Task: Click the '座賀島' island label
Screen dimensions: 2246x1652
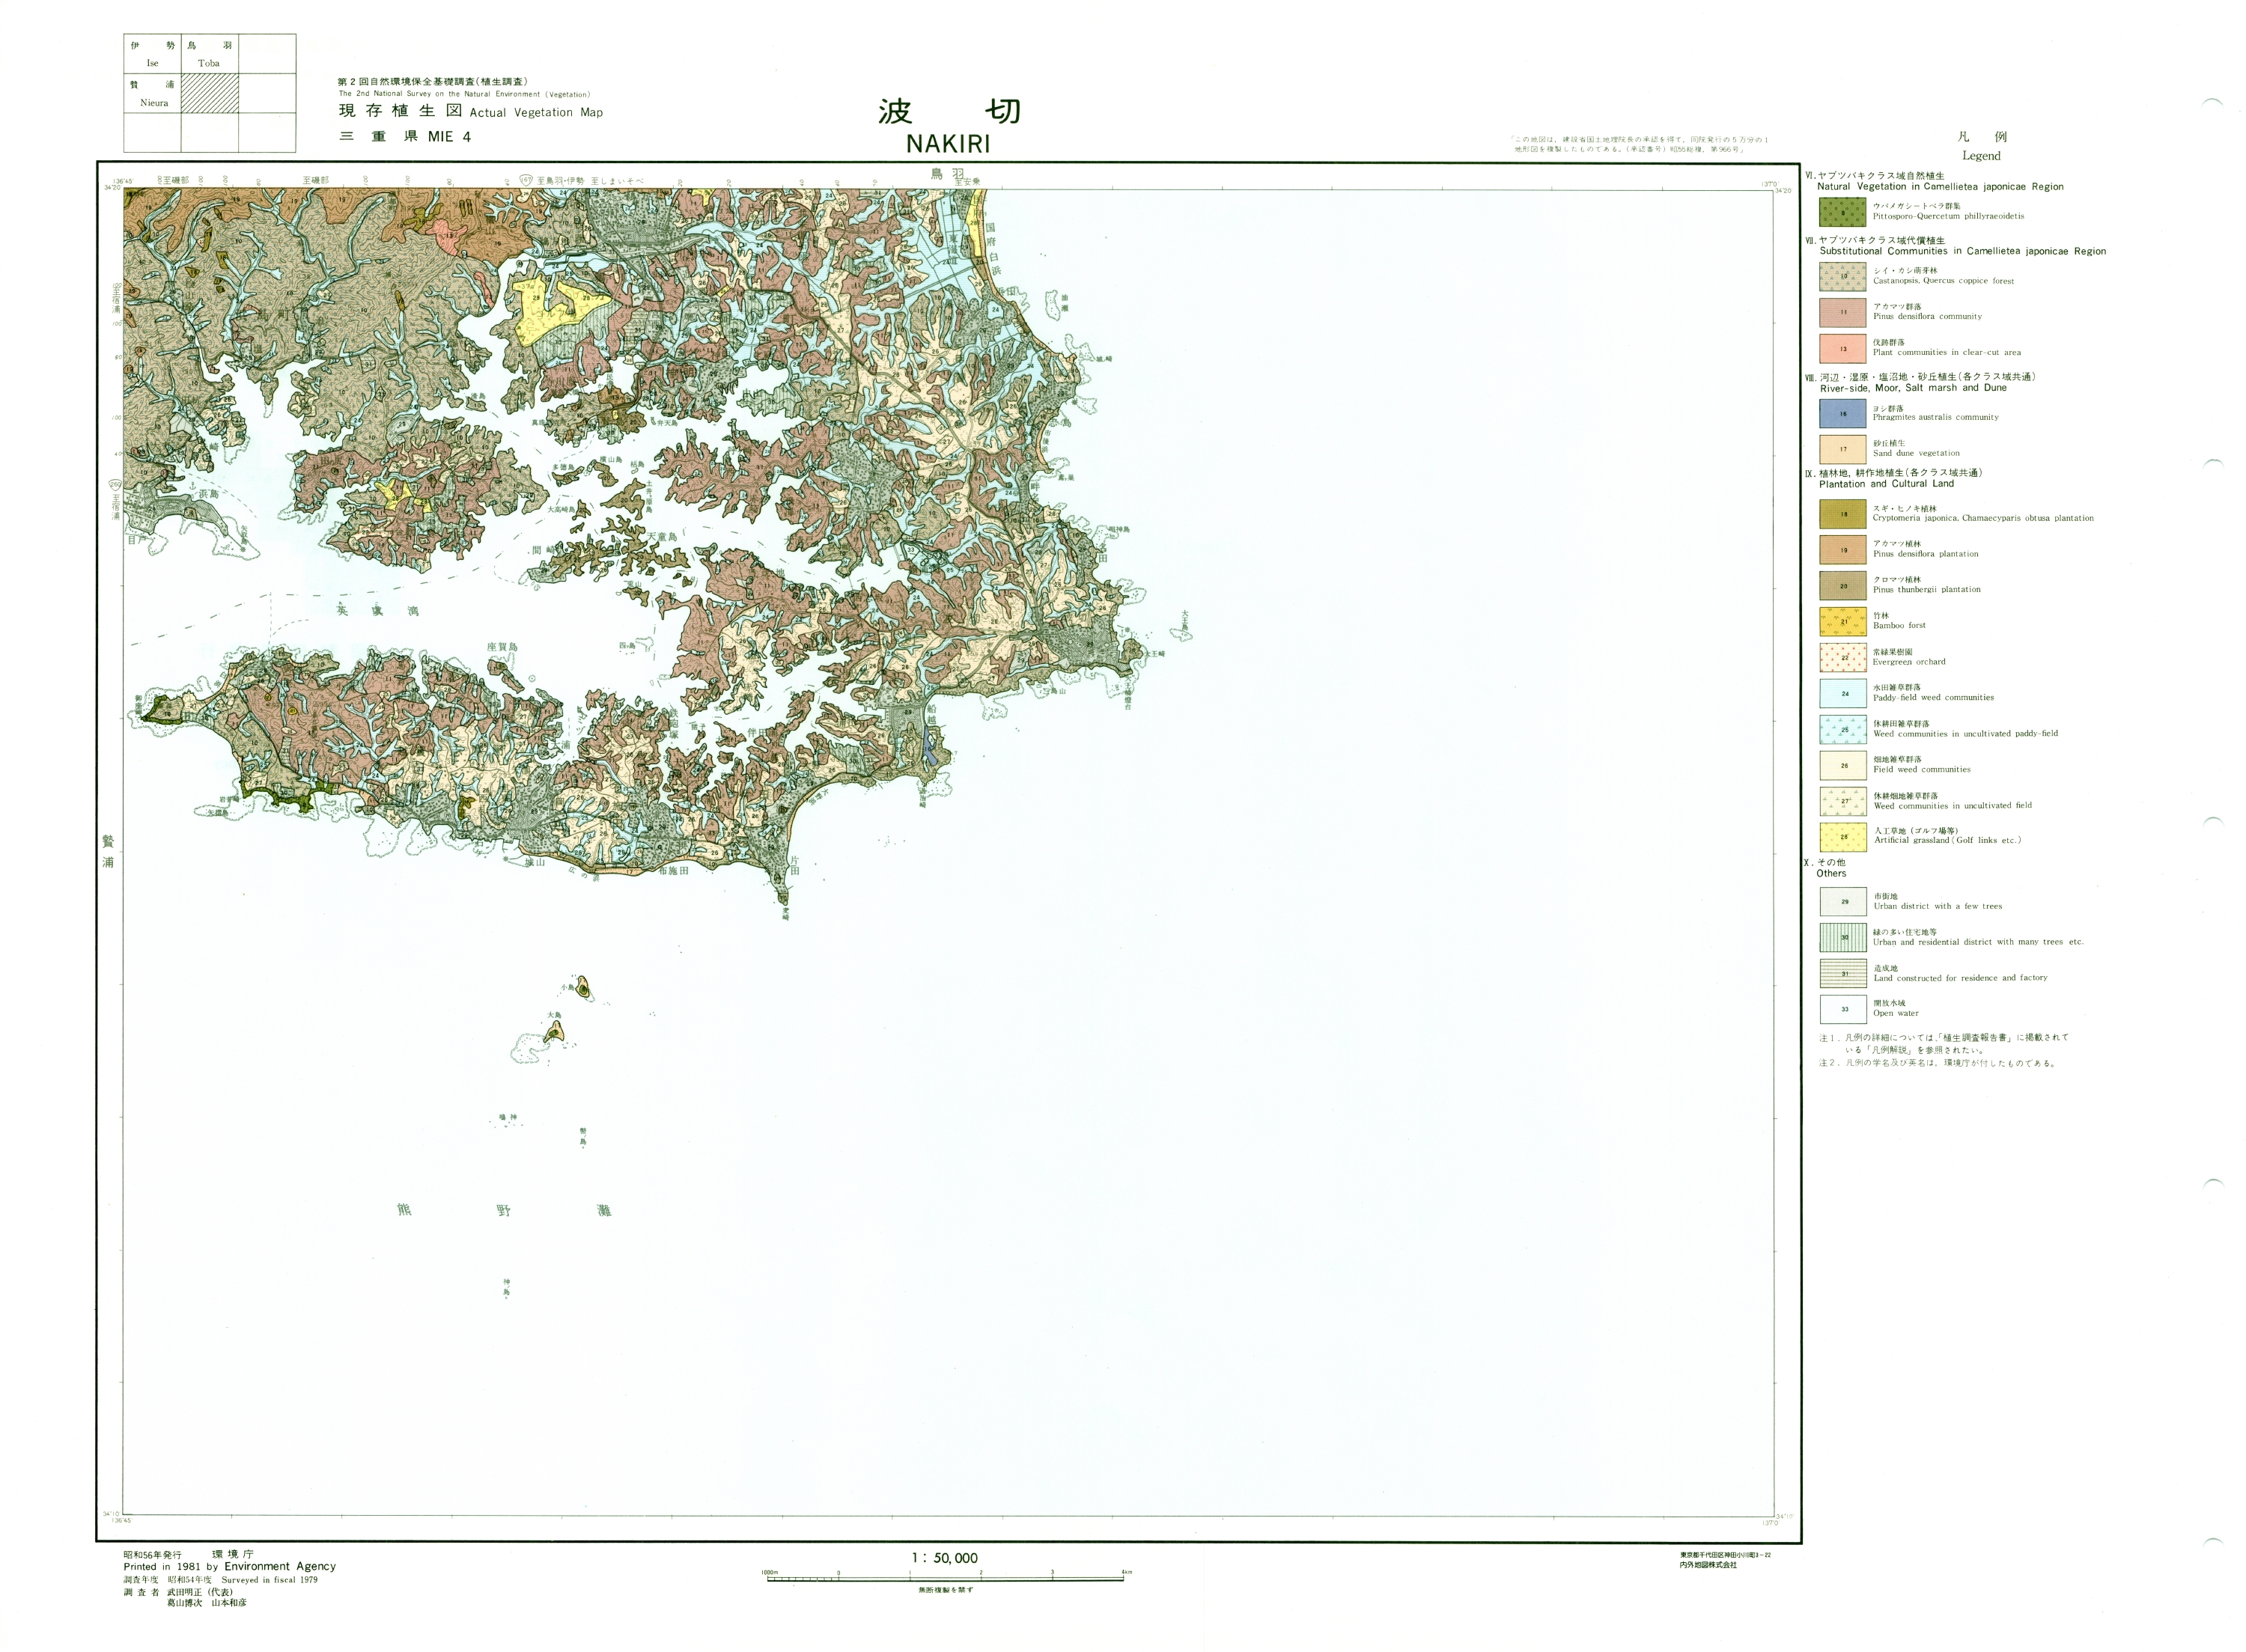Action: pos(502,647)
